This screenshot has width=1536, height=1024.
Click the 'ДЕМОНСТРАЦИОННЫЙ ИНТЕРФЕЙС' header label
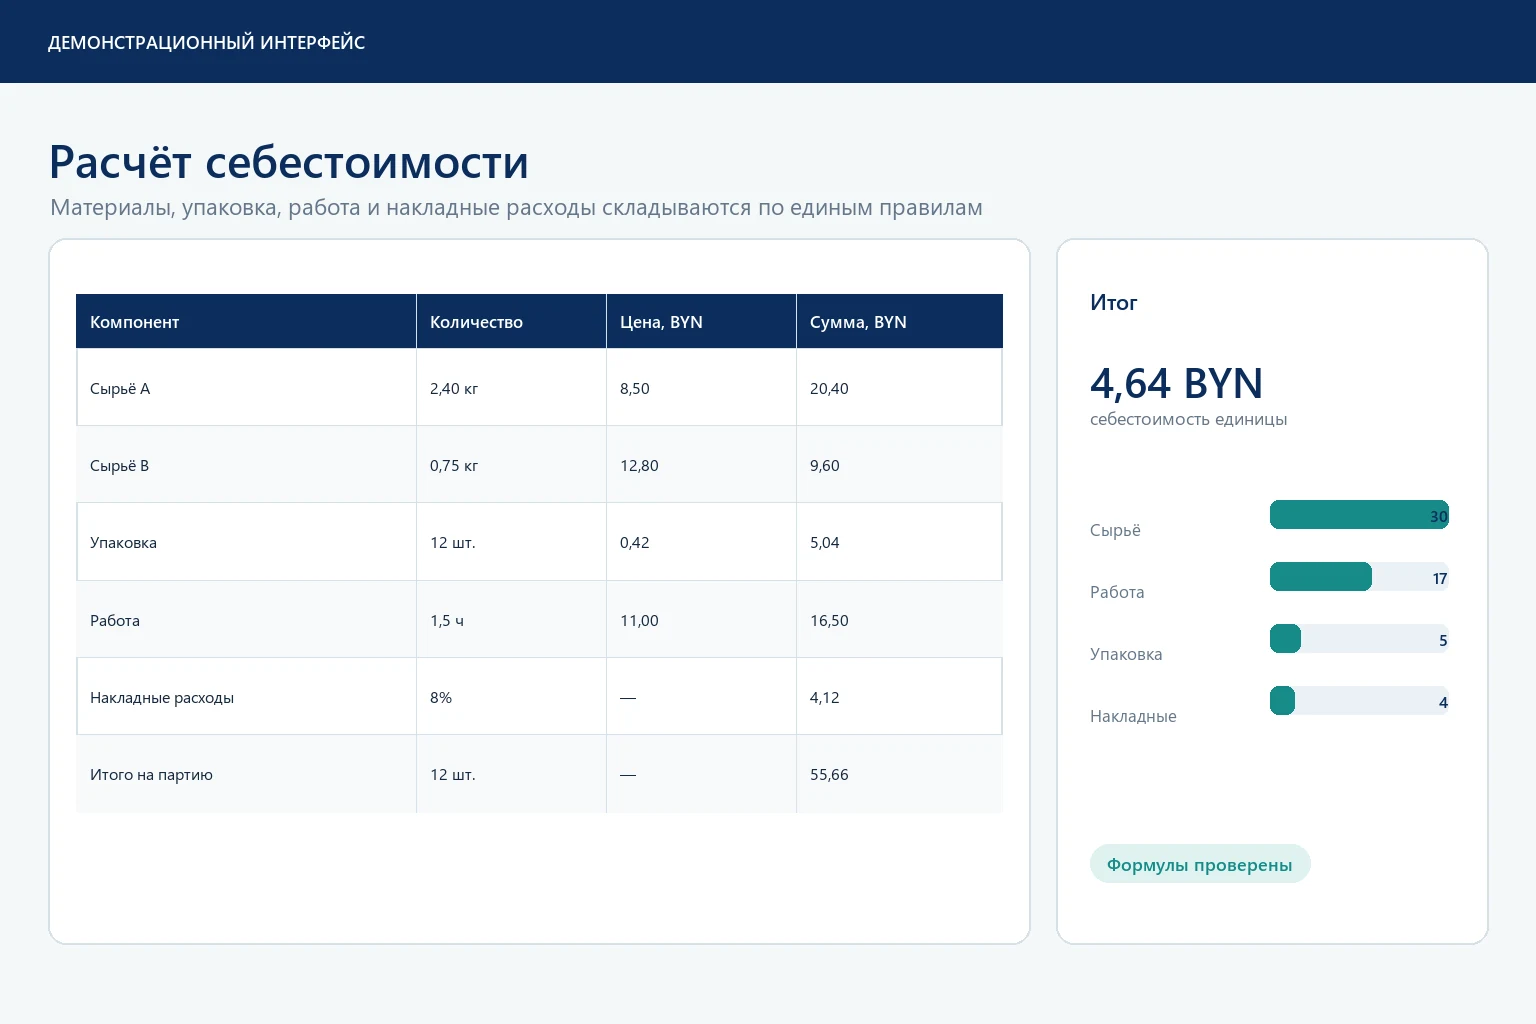(206, 42)
